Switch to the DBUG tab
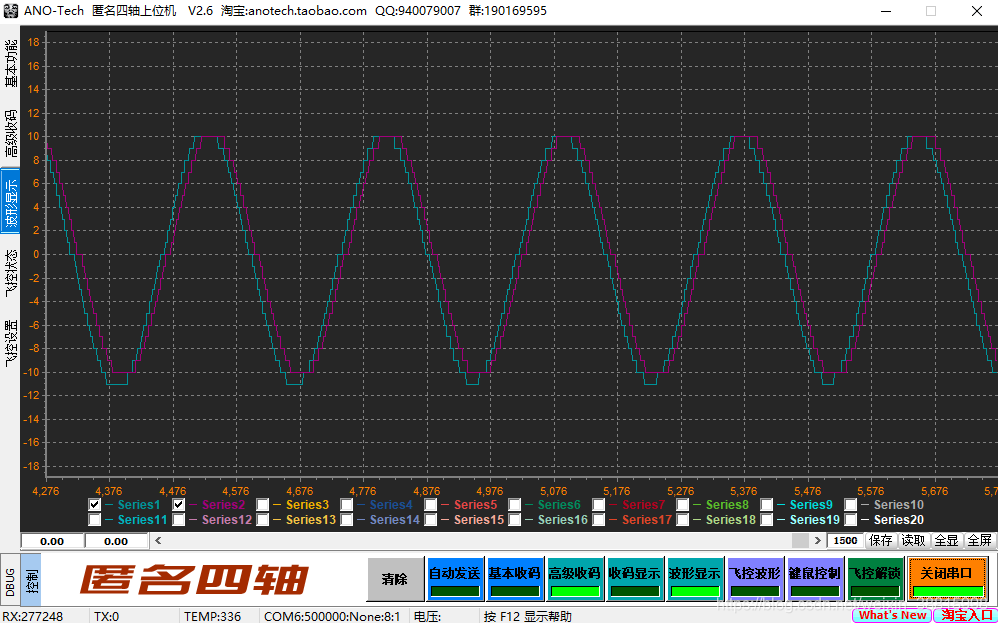This screenshot has width=998, height=623. (10, 580)
